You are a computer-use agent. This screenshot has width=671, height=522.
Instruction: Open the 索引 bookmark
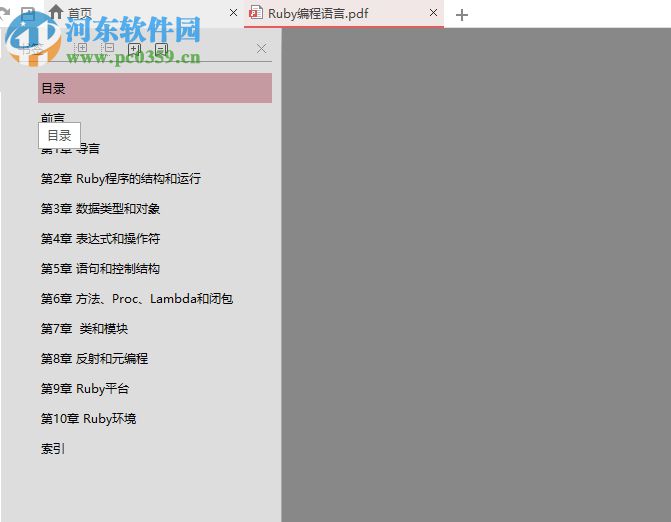pos(53,448)
